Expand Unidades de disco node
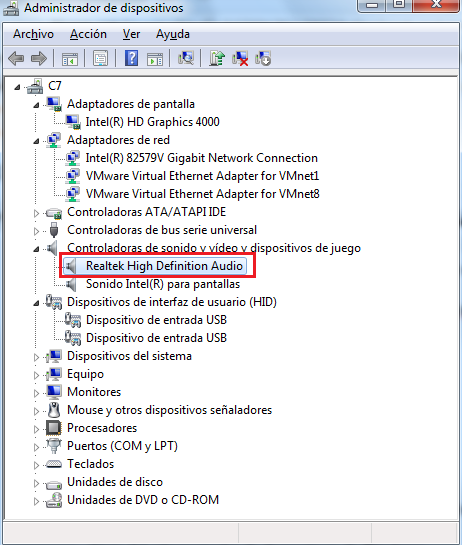This screenshot has width=462, height=545. pyautogui.click(x=36, y=483)
